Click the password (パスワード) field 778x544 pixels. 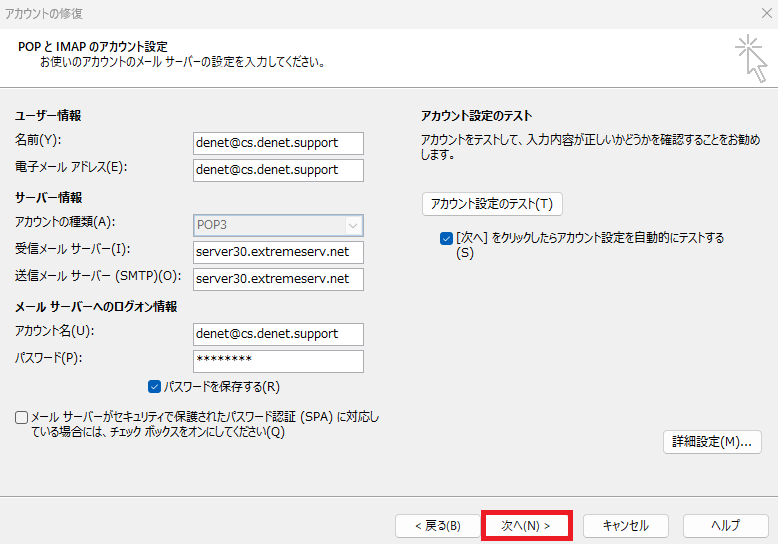(278, 361)
